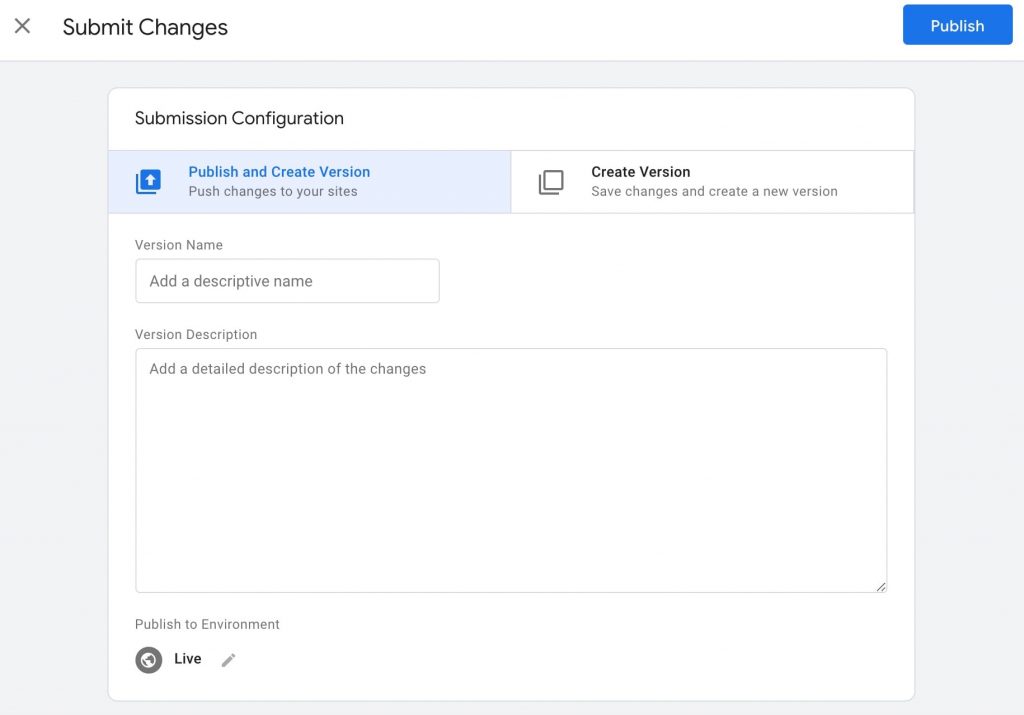This screenshot has width=1024, height=715.
Task: Select the Publish and Create Version tab
Action: point(309,181)
